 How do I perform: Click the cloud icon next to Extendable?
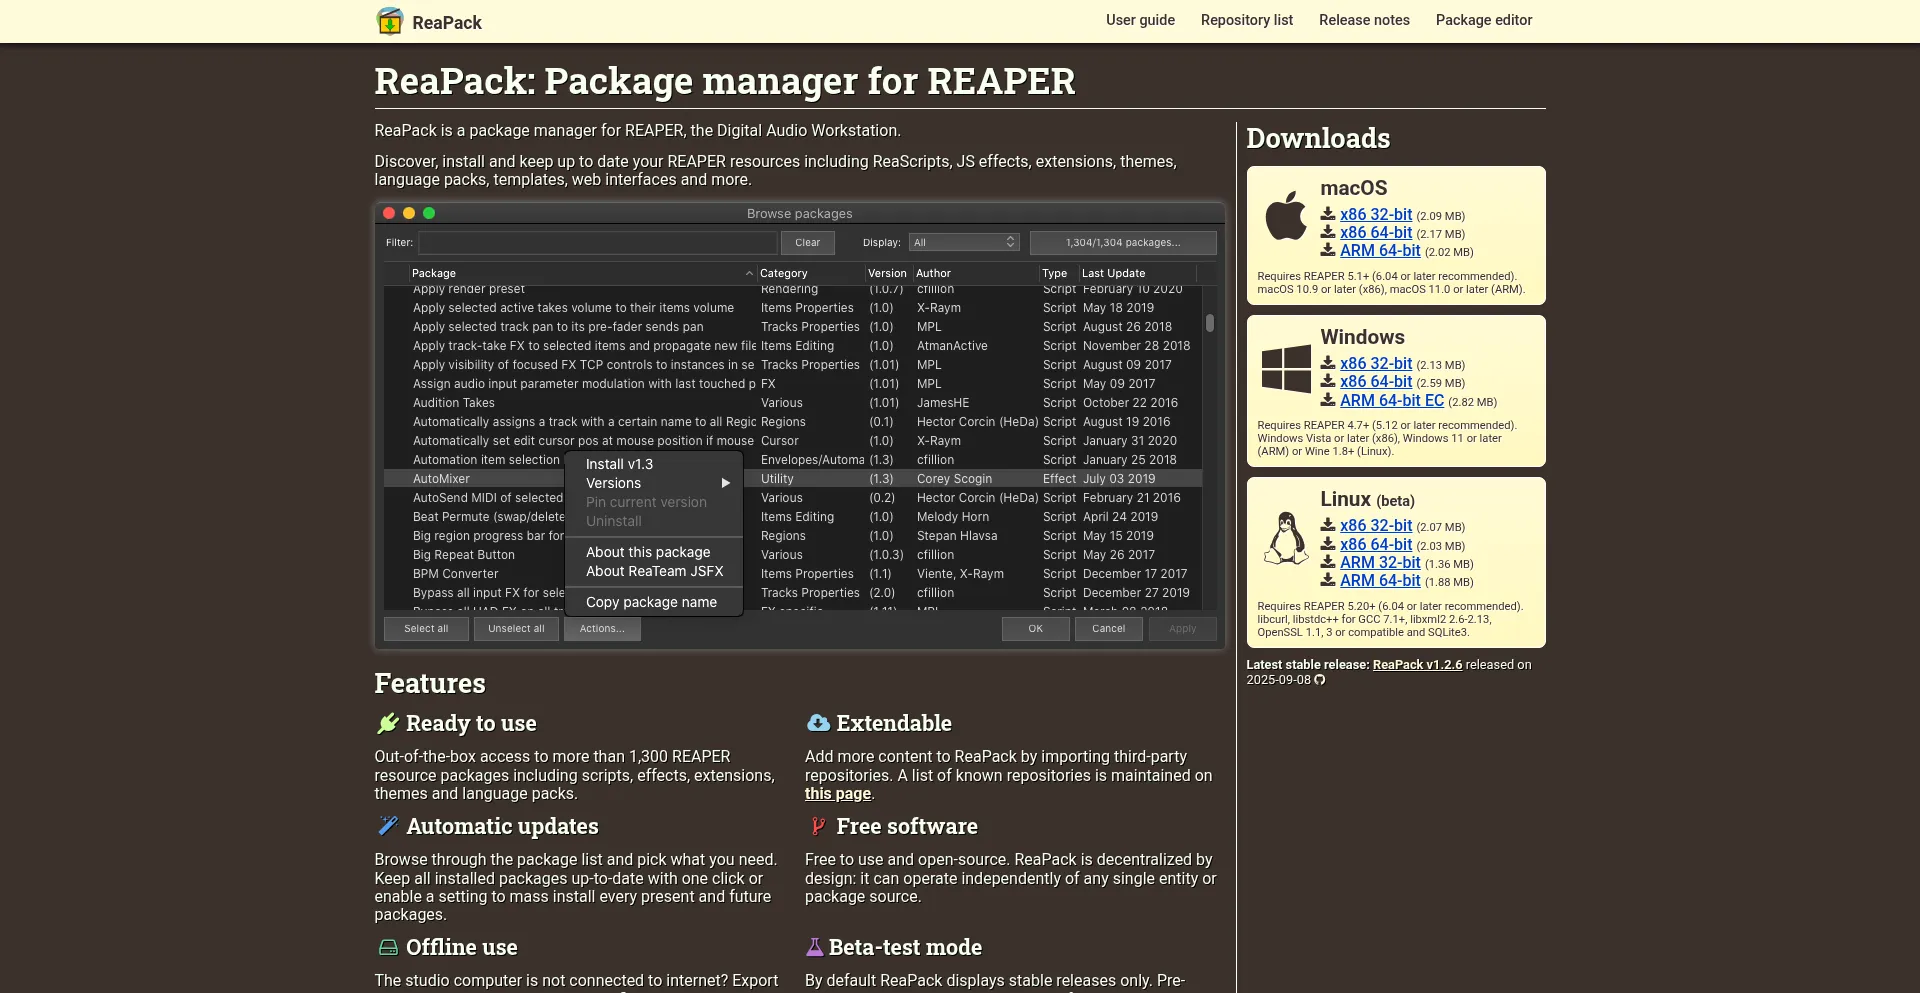(x=818, y=723)
